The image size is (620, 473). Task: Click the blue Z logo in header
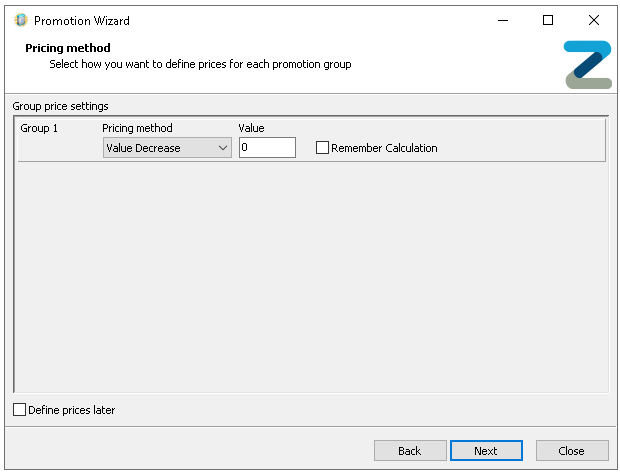[587, 65]
